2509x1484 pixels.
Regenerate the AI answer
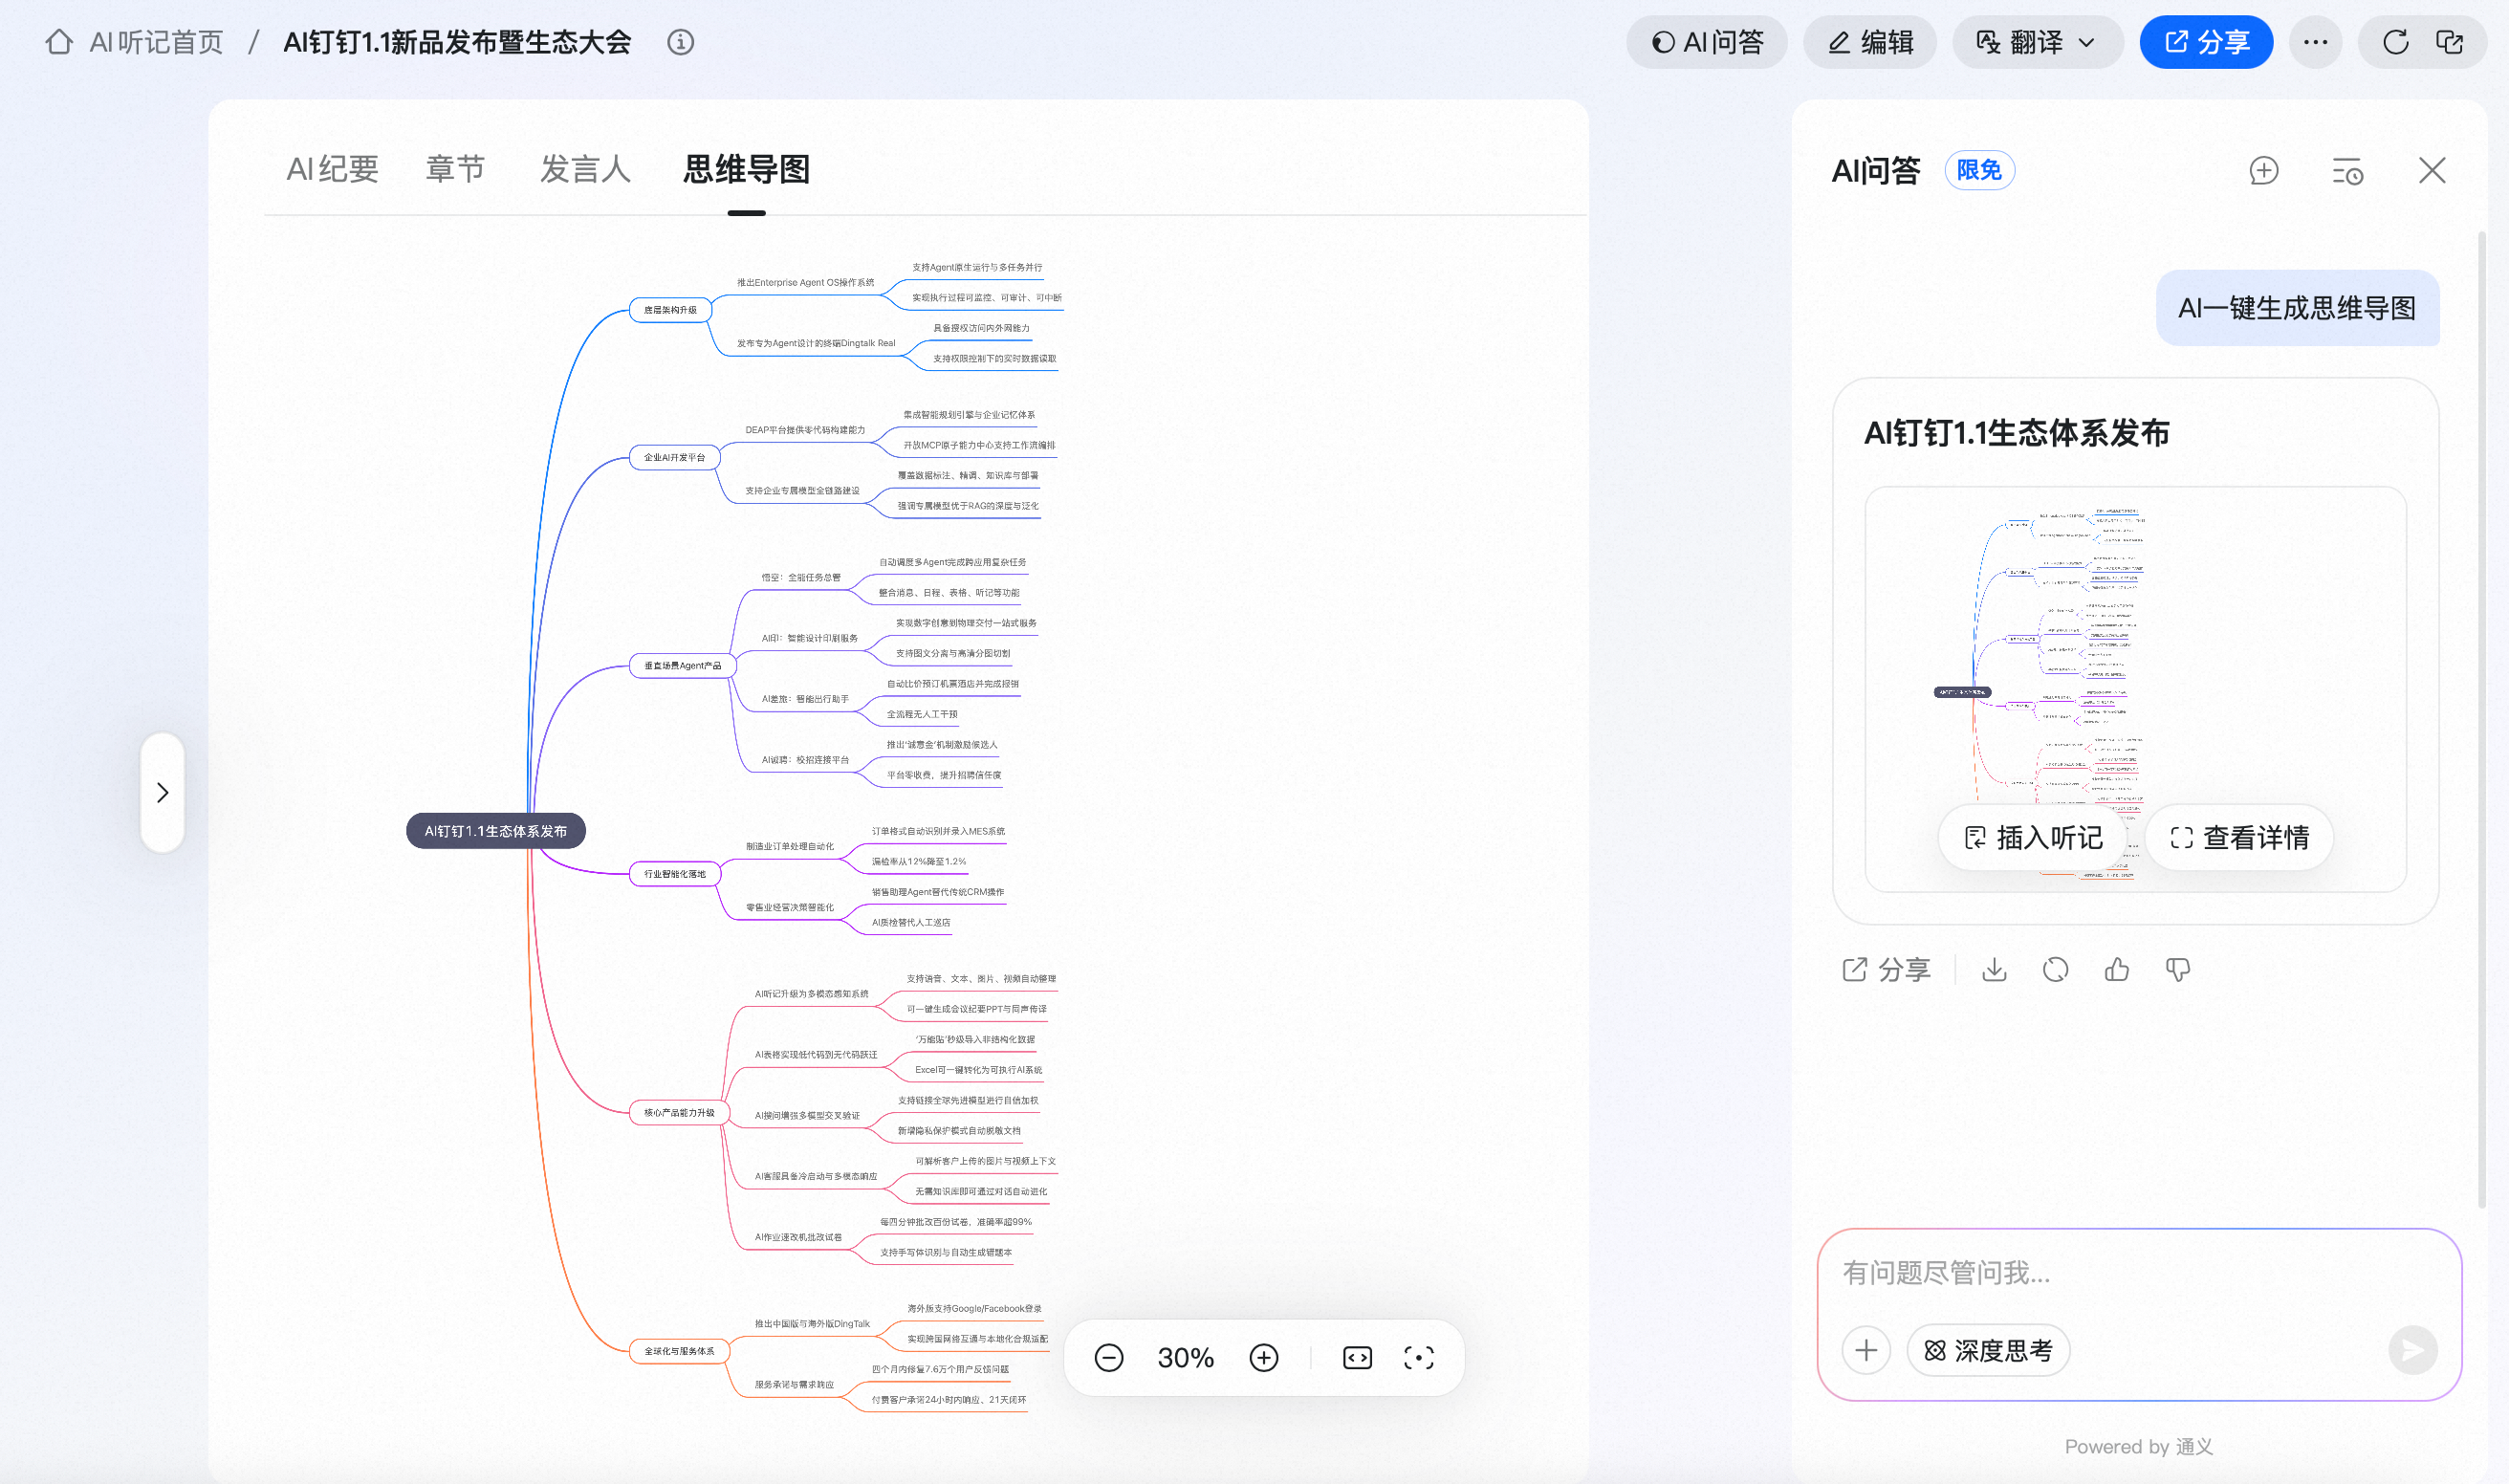point(2055,969)
